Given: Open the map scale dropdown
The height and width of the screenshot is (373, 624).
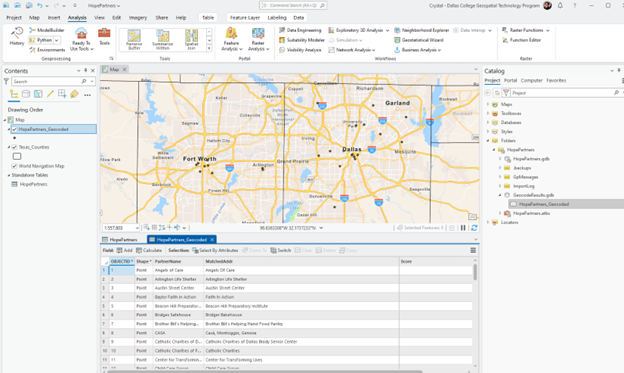Looking at the screenshot, I should (137, 228).
